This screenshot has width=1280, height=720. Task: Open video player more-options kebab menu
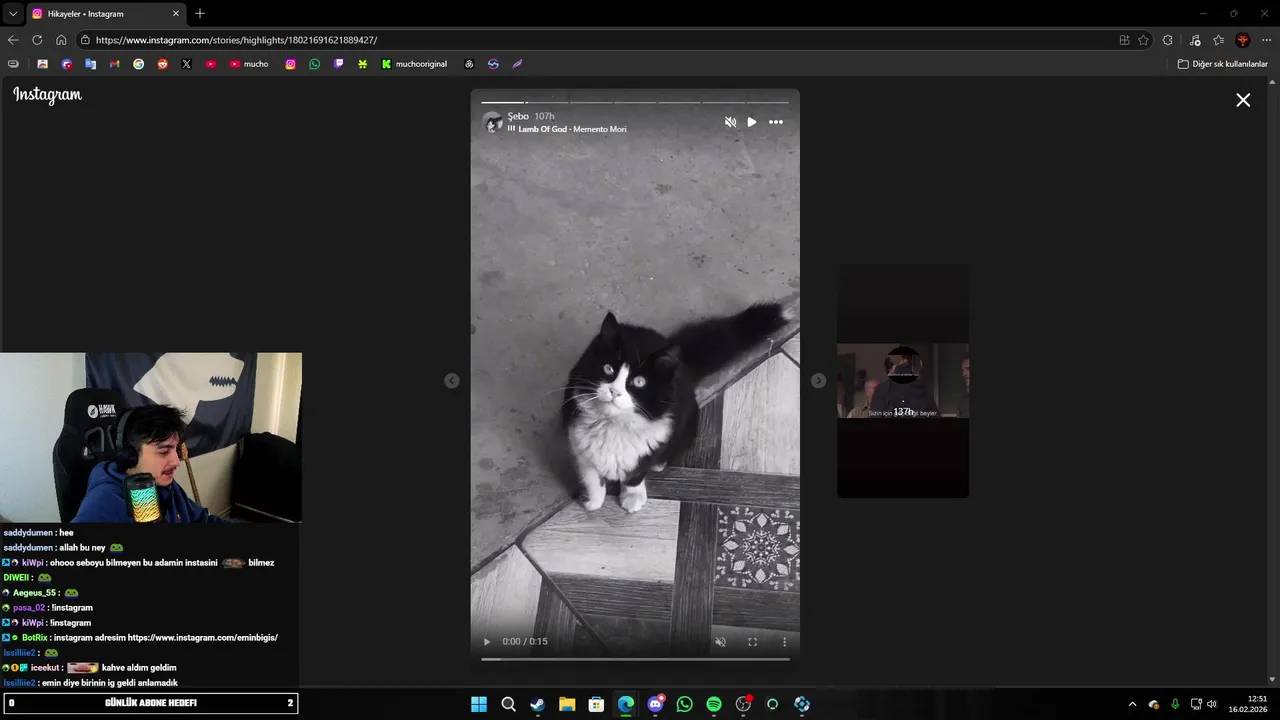(784, 642)
